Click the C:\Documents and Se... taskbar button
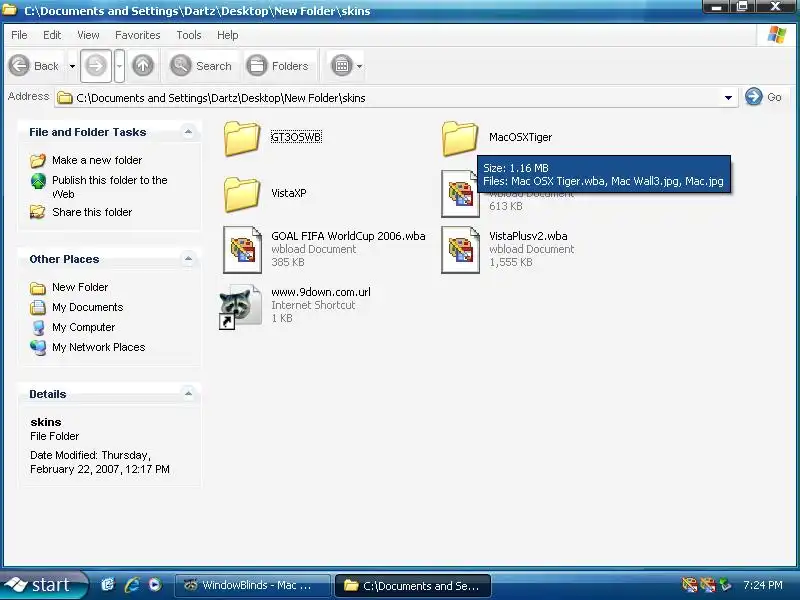The width and height of the screenshot is (800, 600). [x=412, y=585]
